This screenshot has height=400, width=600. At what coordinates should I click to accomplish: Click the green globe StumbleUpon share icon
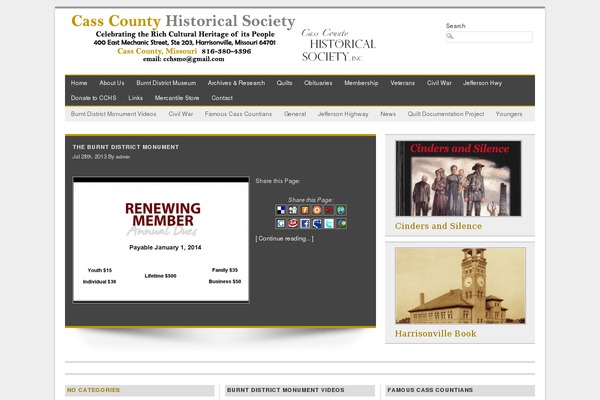click(341, 210)
